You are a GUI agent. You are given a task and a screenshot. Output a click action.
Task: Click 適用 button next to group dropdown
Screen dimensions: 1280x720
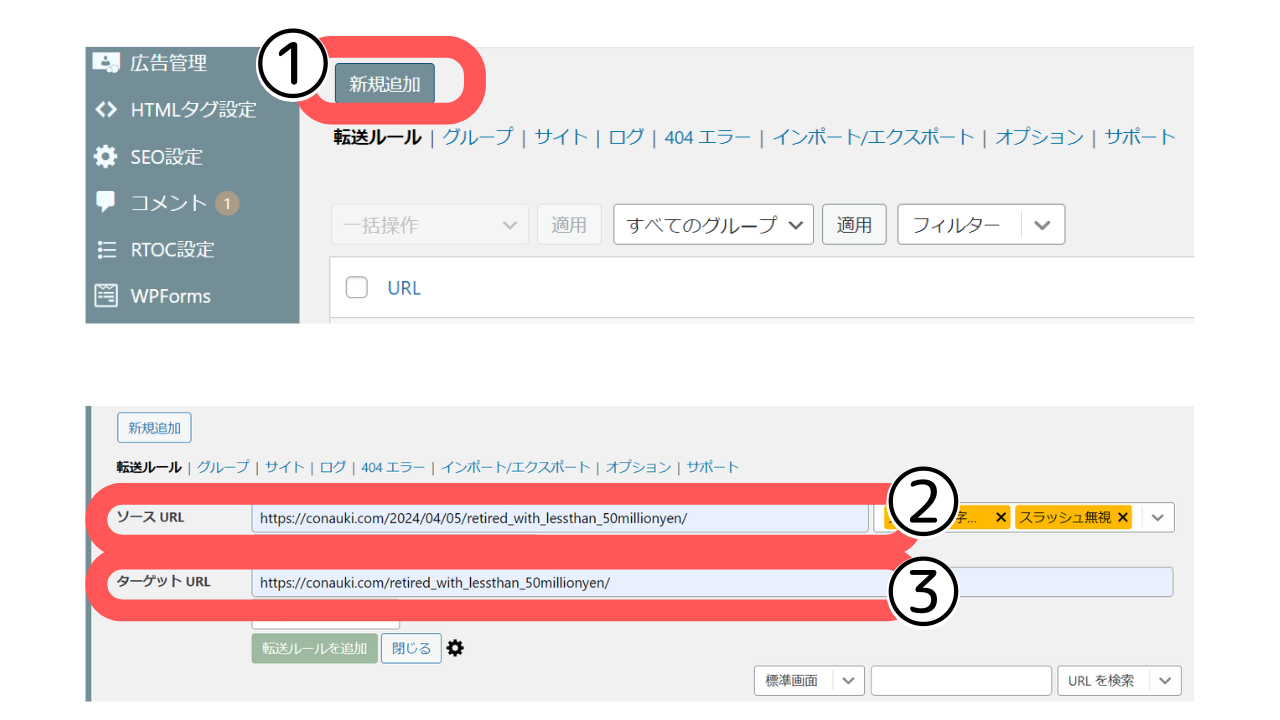click(x=854, y=225)
